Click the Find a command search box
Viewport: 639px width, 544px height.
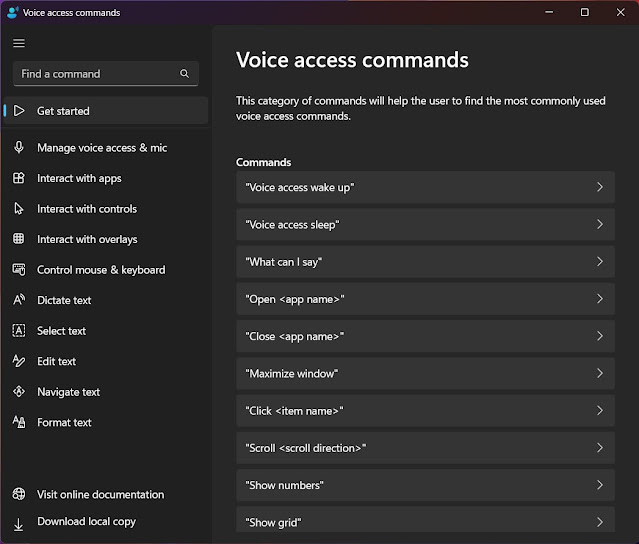click(x=96, y=74)
